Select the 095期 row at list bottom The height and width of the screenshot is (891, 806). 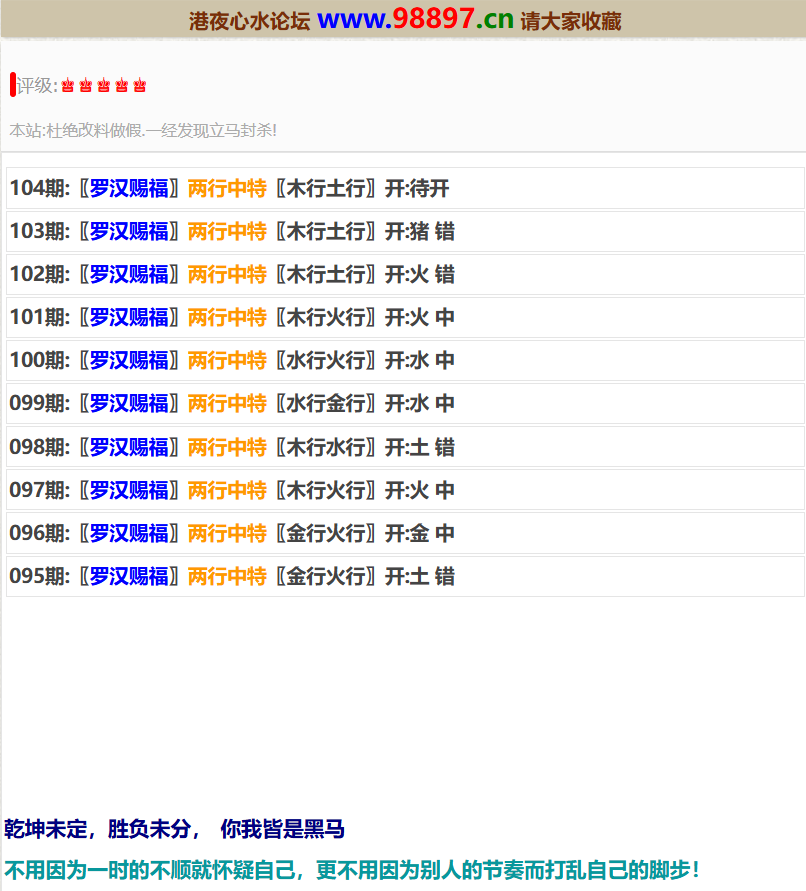pos(405,576)
